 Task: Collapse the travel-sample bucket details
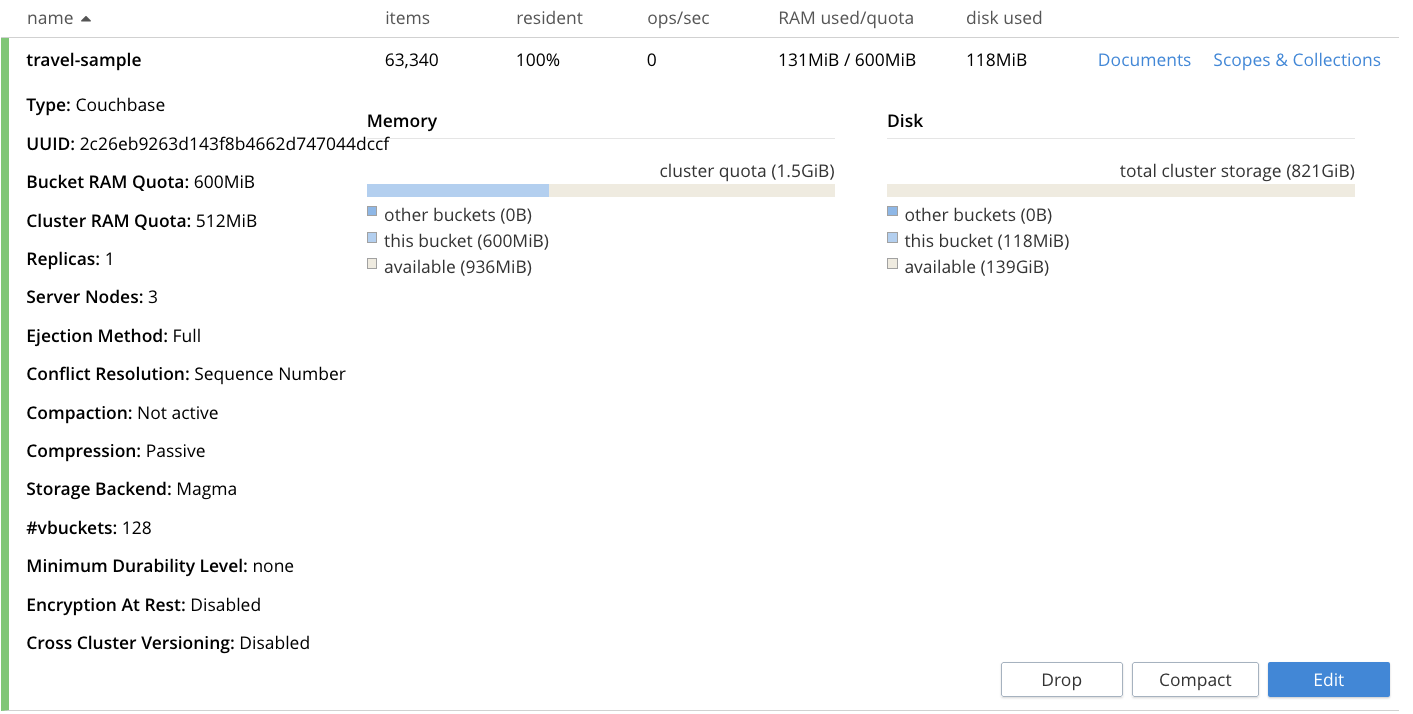pyautogui.click(x=85, y=60)
